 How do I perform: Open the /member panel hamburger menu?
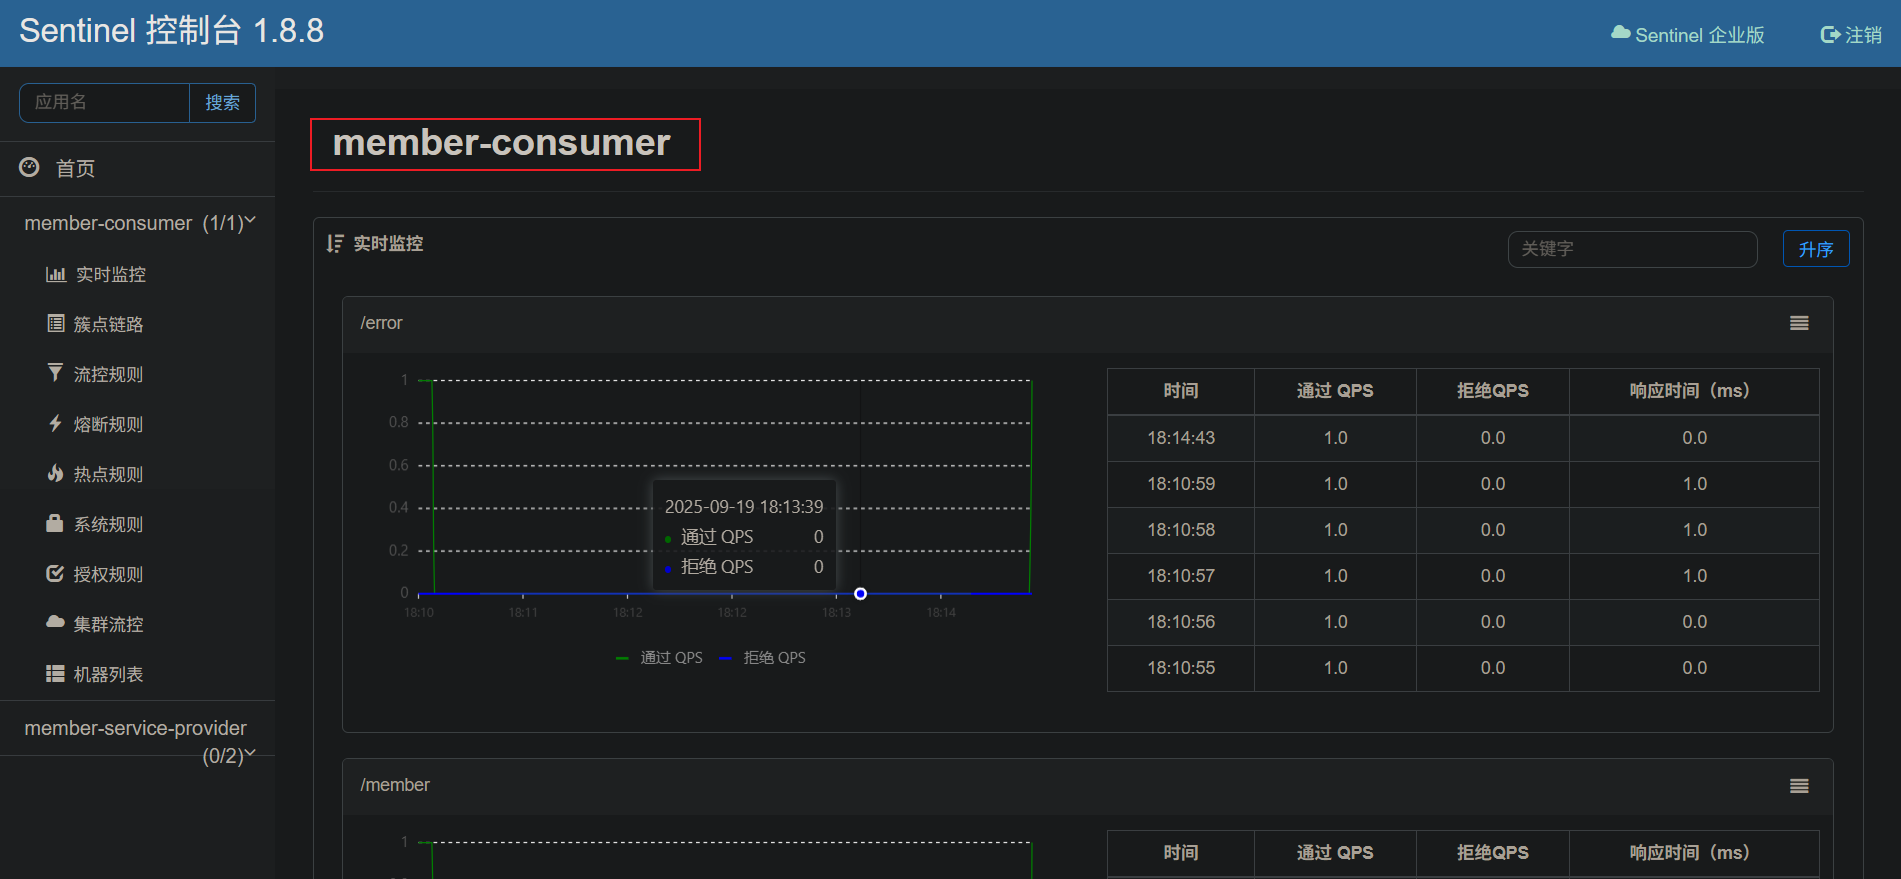tap(1799, 786)
